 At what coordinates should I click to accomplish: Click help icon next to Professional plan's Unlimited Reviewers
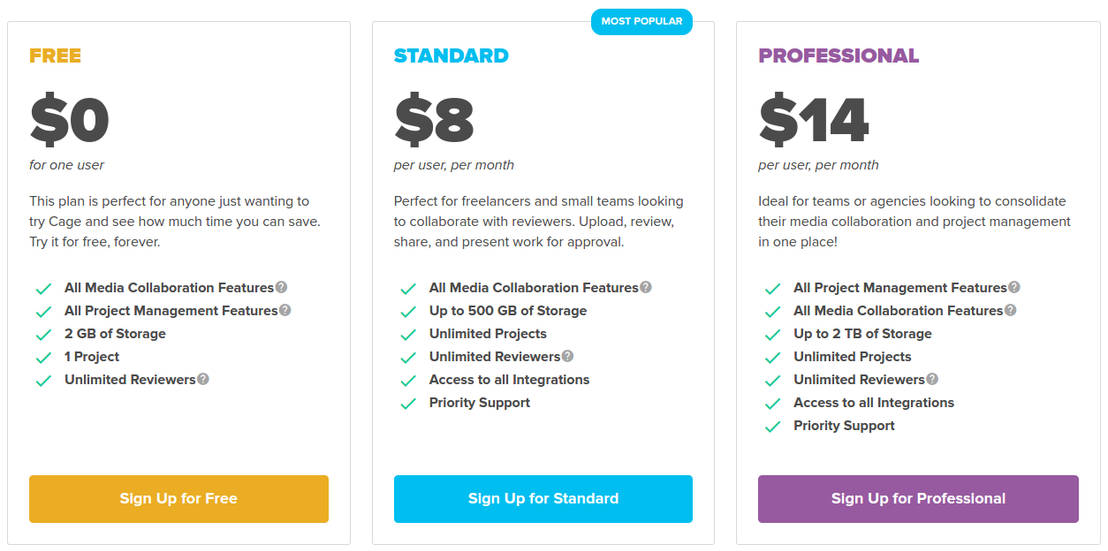(x=932, y=380)
